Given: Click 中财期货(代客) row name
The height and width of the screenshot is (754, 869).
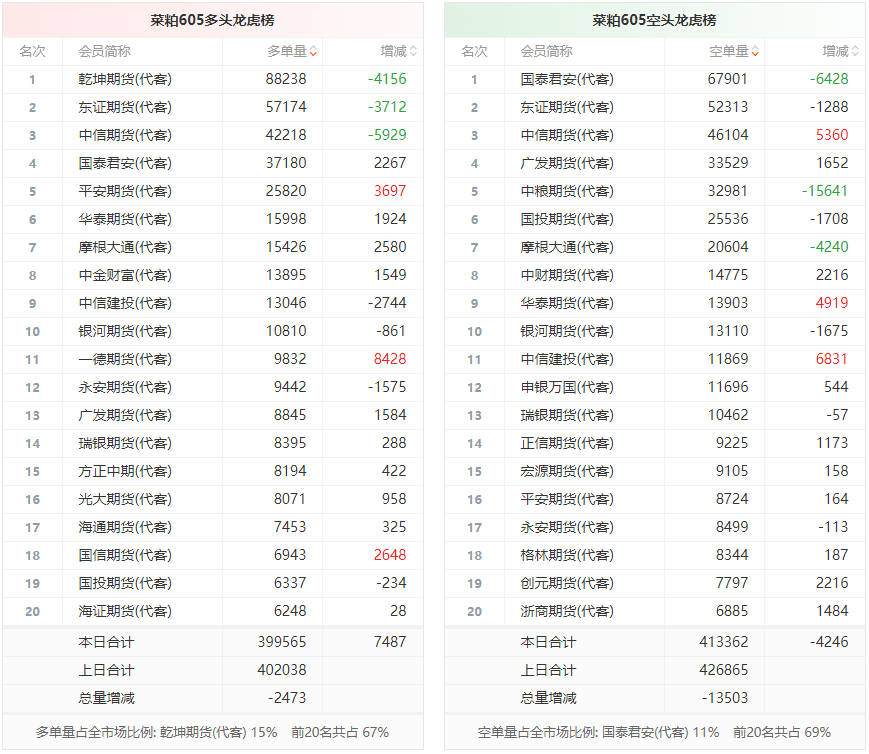Looking at the screenshot, I should (567, 275).
